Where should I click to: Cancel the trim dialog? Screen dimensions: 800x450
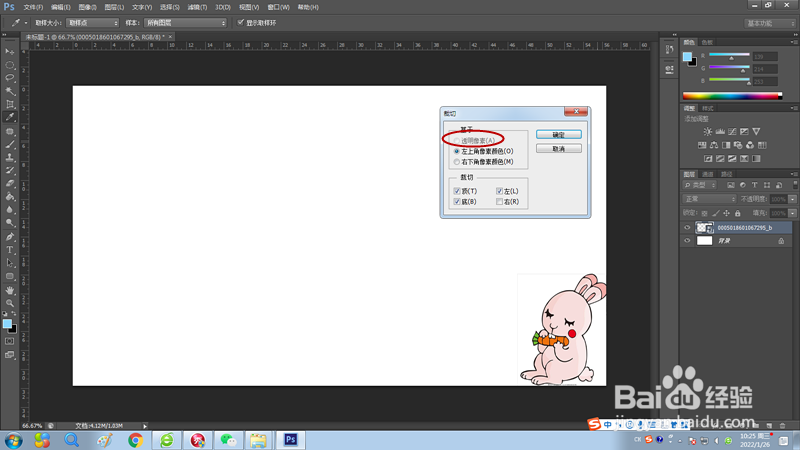click(x=559, y=149)
